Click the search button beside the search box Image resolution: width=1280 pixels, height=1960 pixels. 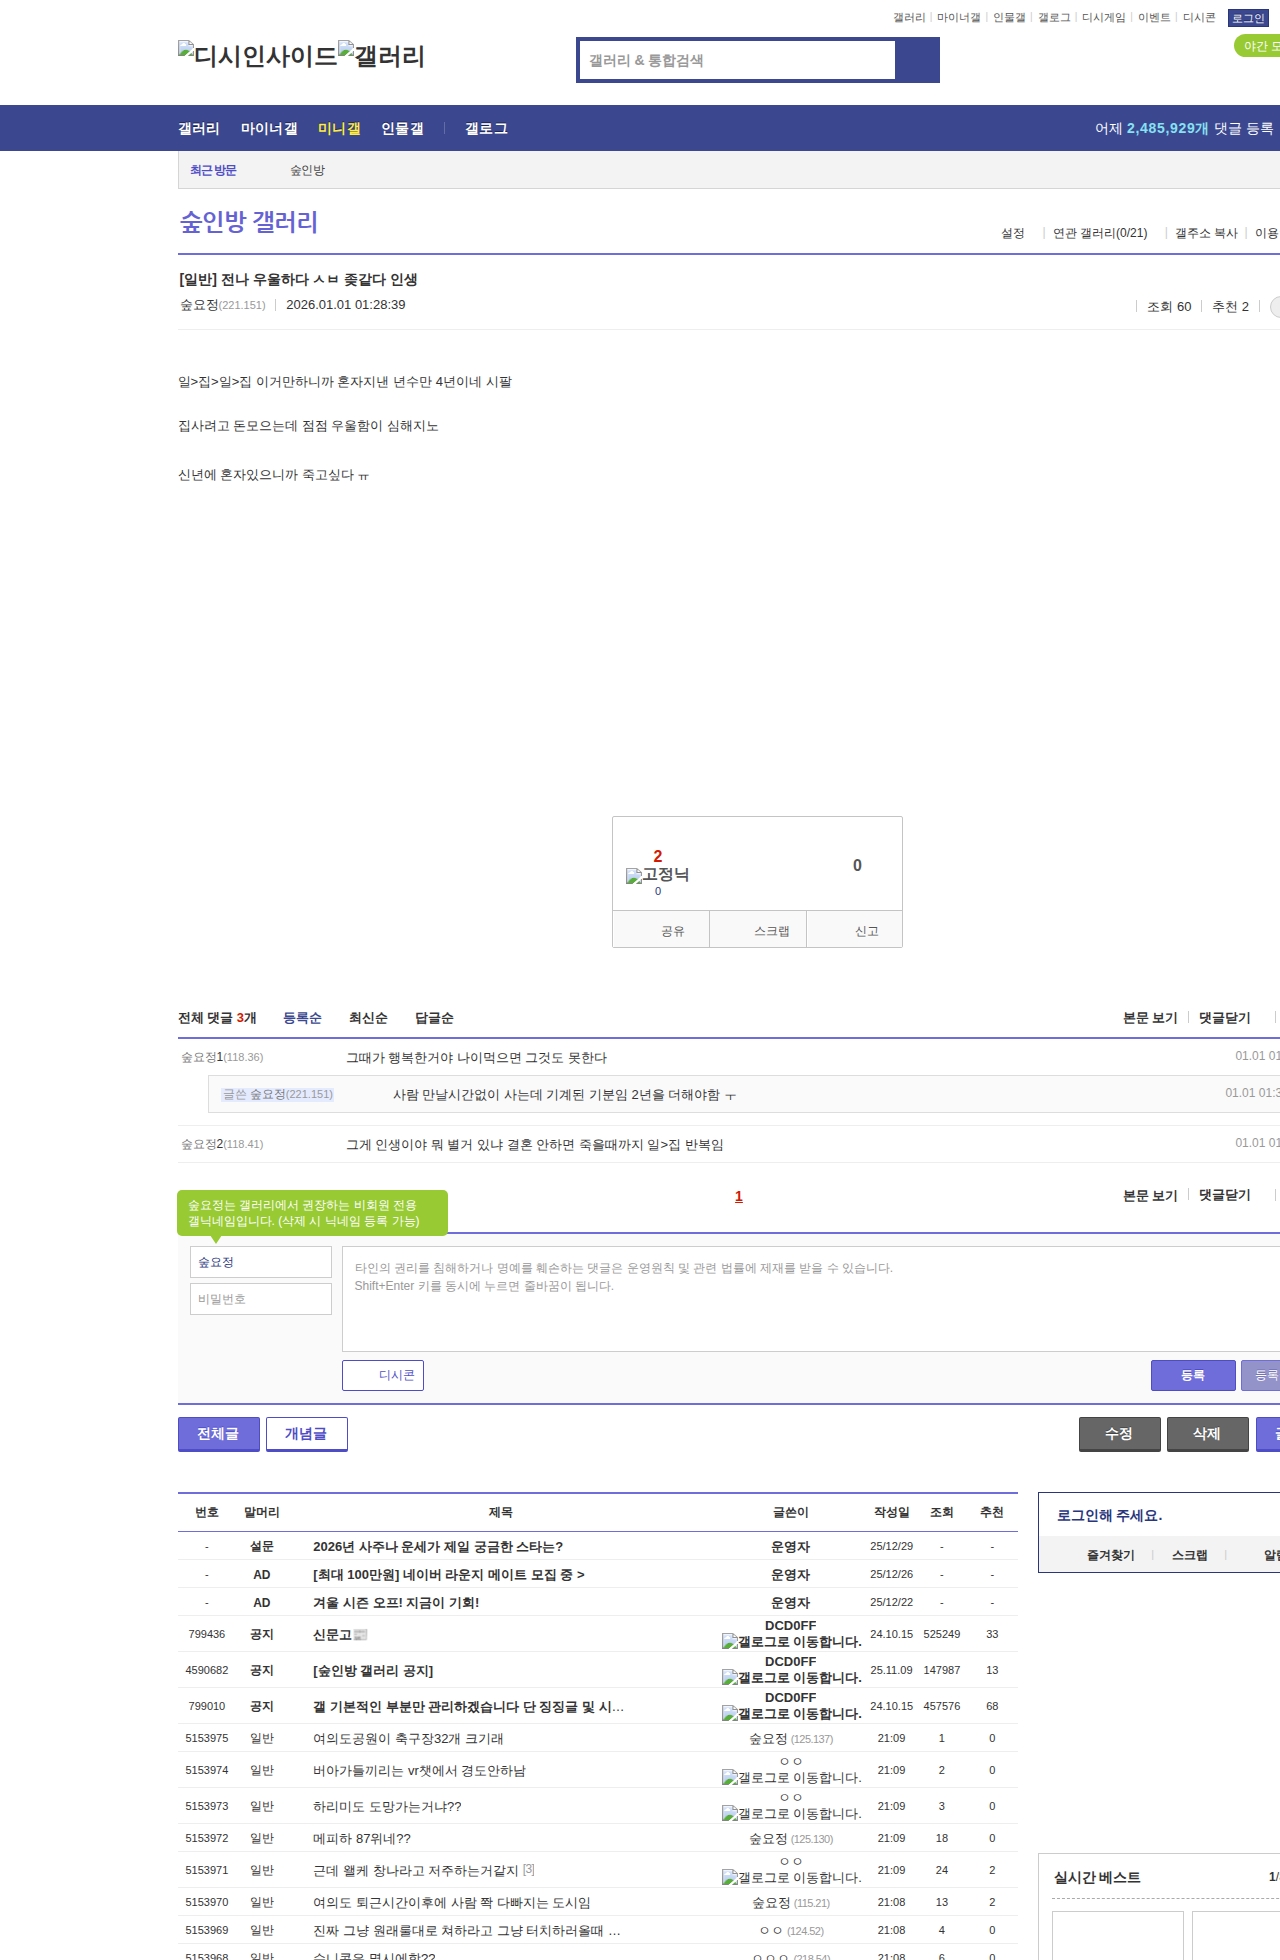pos(917,60)
